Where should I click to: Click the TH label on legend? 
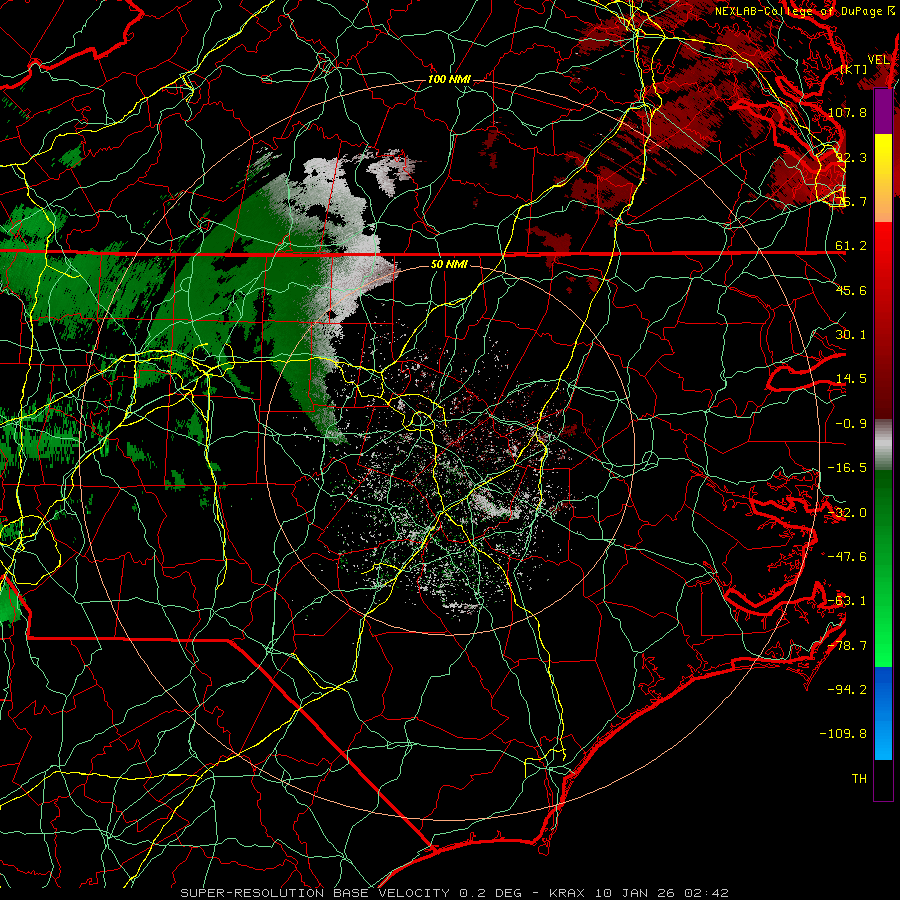859,779
